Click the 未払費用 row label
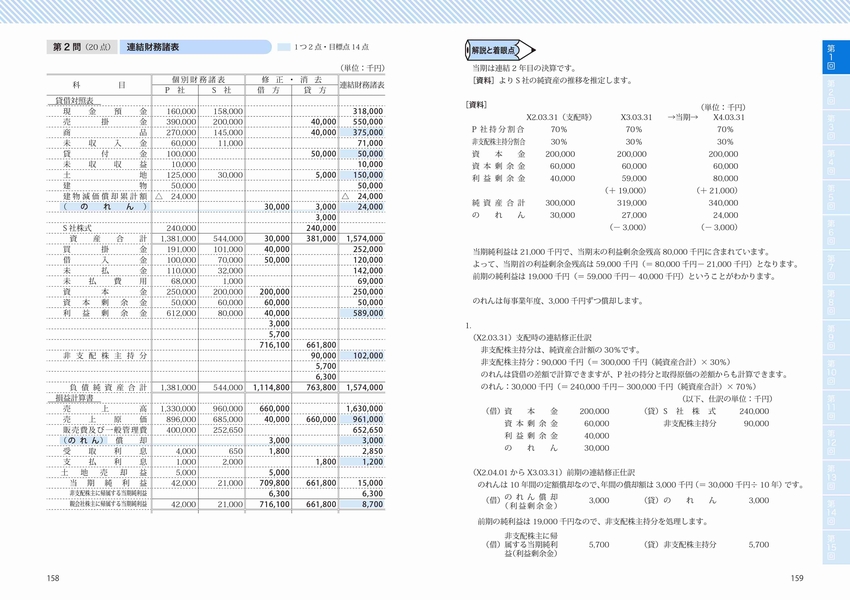850x600 pixels. (x=105, y=281)
